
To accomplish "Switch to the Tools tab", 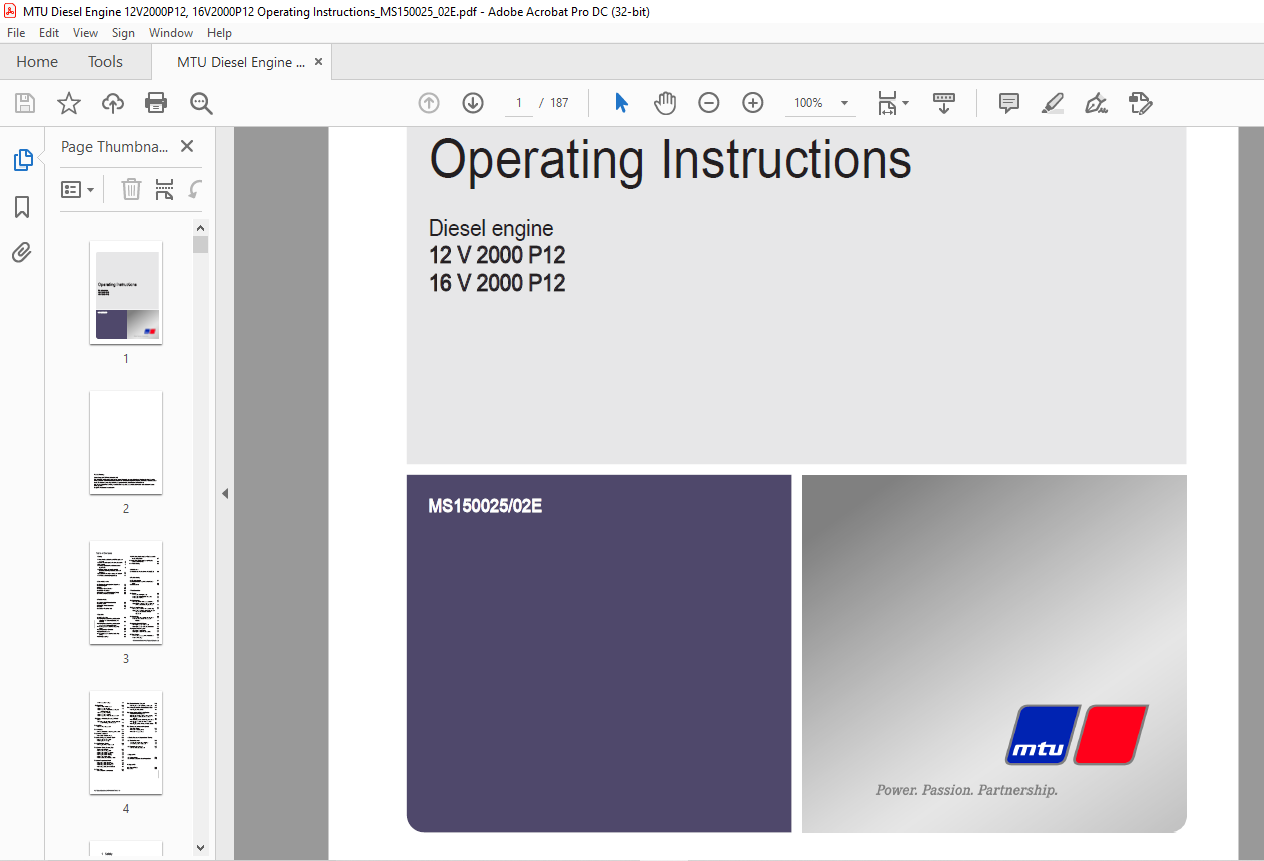I will pos(105,62).
